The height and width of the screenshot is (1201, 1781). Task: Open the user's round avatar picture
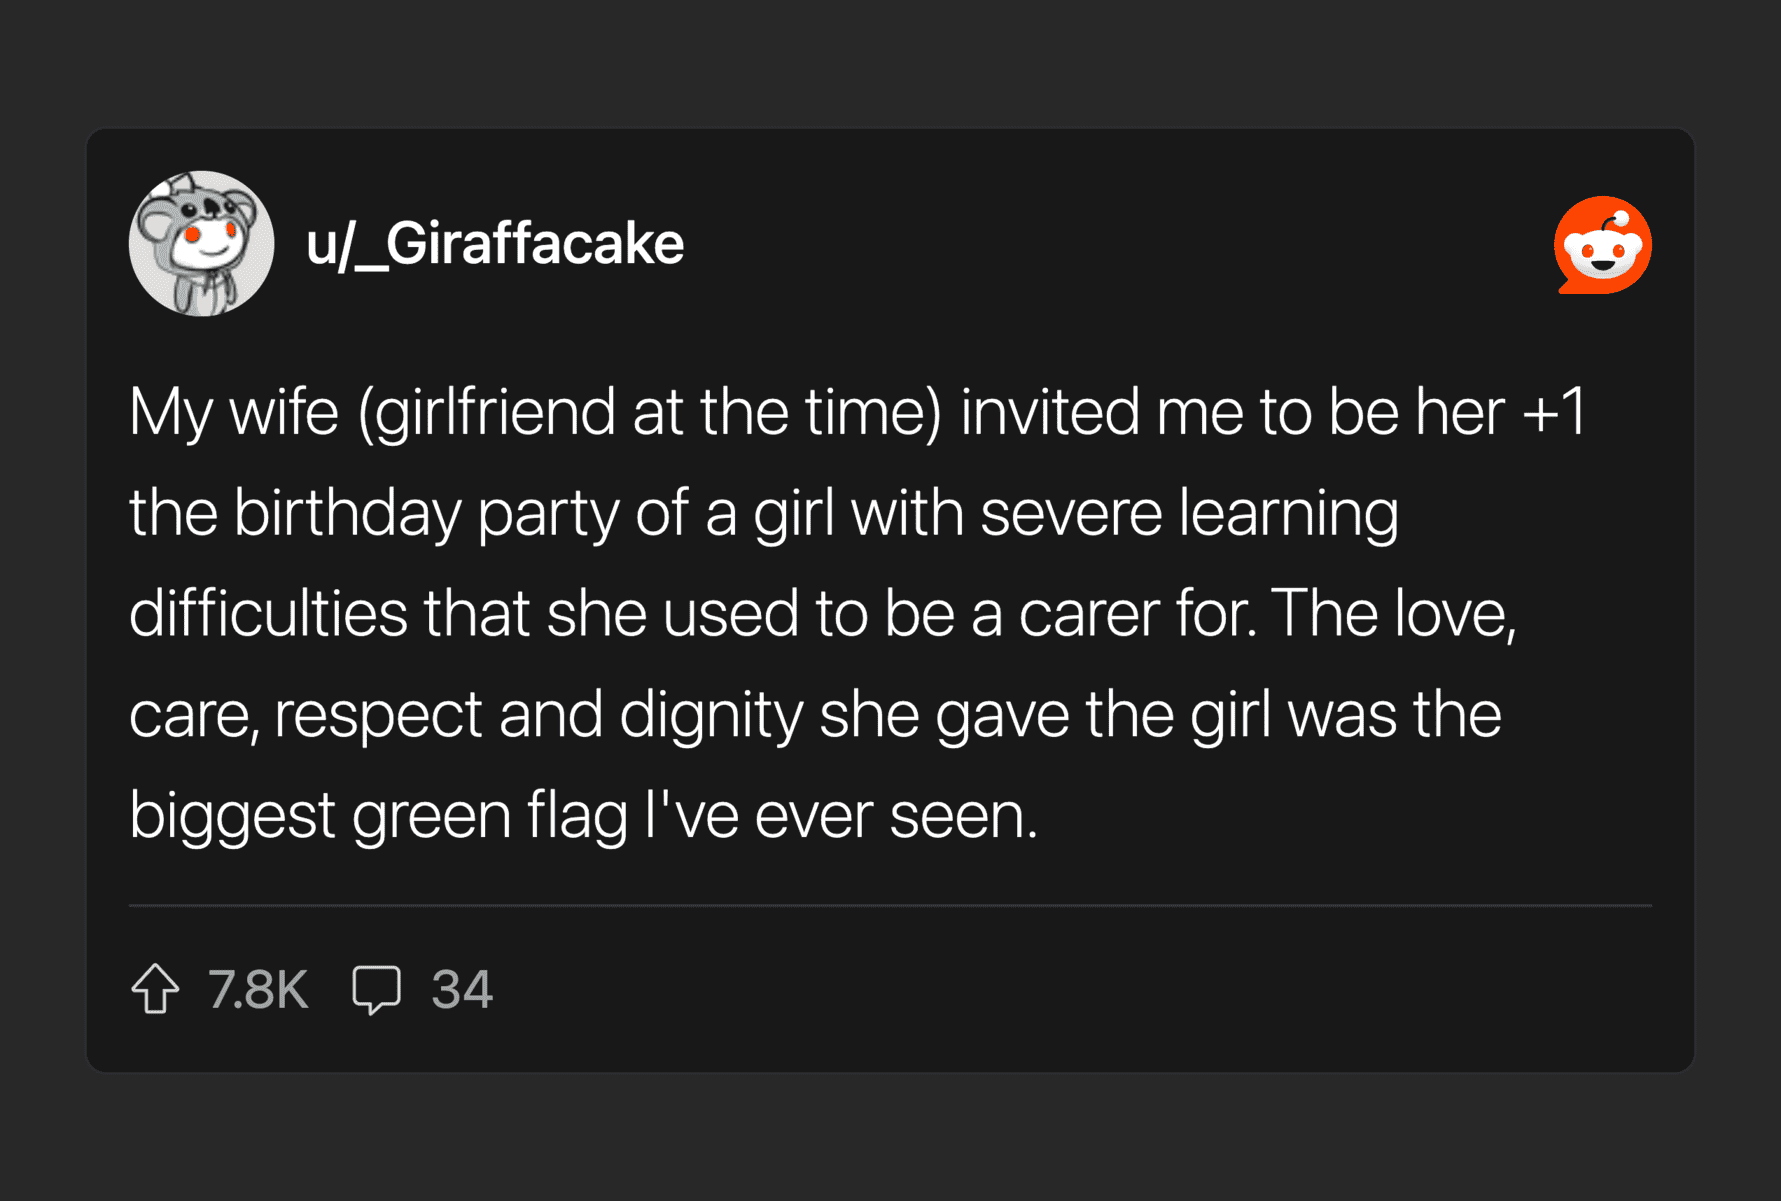201,244
